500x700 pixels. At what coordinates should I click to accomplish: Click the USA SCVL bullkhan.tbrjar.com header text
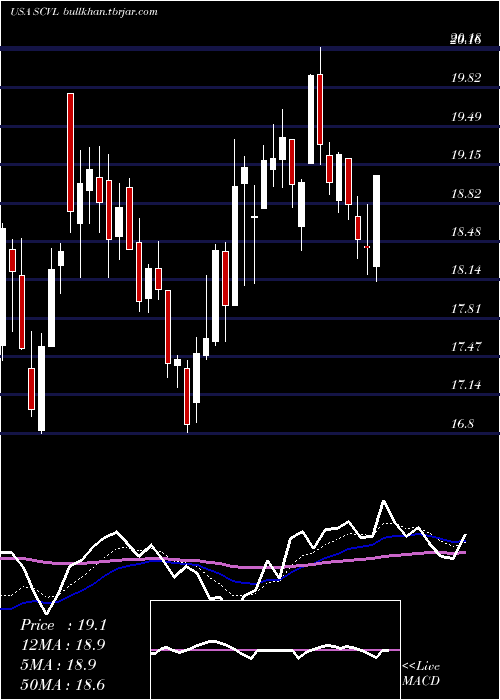pyautogui.click(x=84, y=12)
